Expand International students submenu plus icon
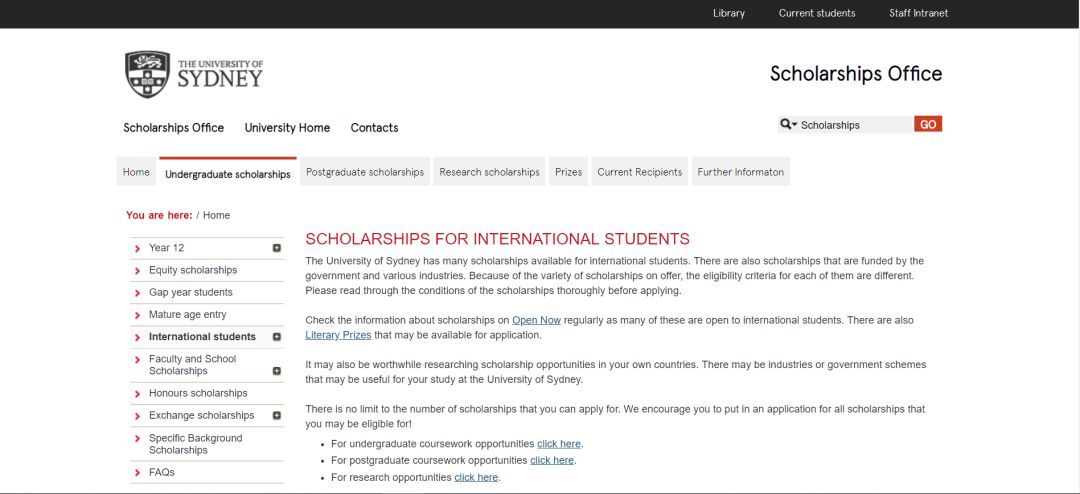This screenshot has height=494, width=1080. (277, 337)
